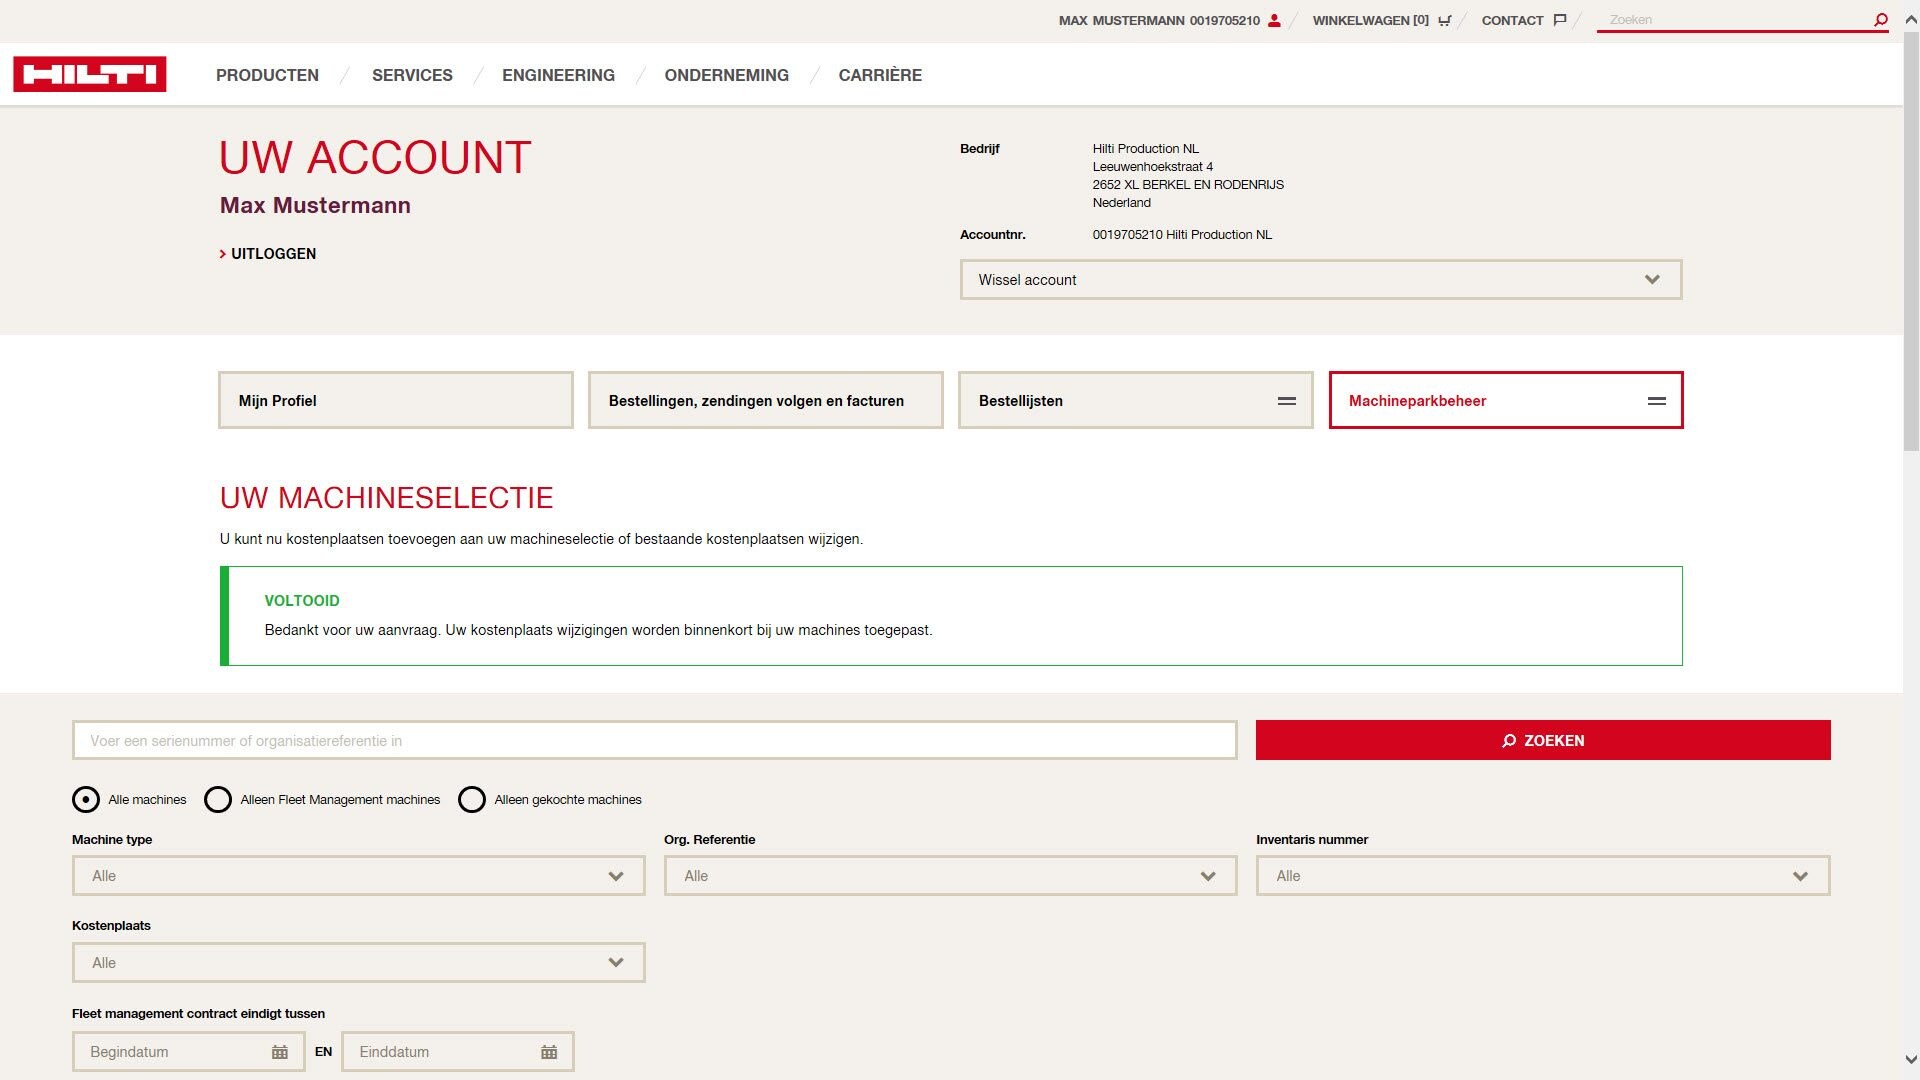Image resolution: width=1920 pixels, height=1080 pixels.
Task: Expand Machineparkbeheer hamburger icon
Action: coord(1657,401)
